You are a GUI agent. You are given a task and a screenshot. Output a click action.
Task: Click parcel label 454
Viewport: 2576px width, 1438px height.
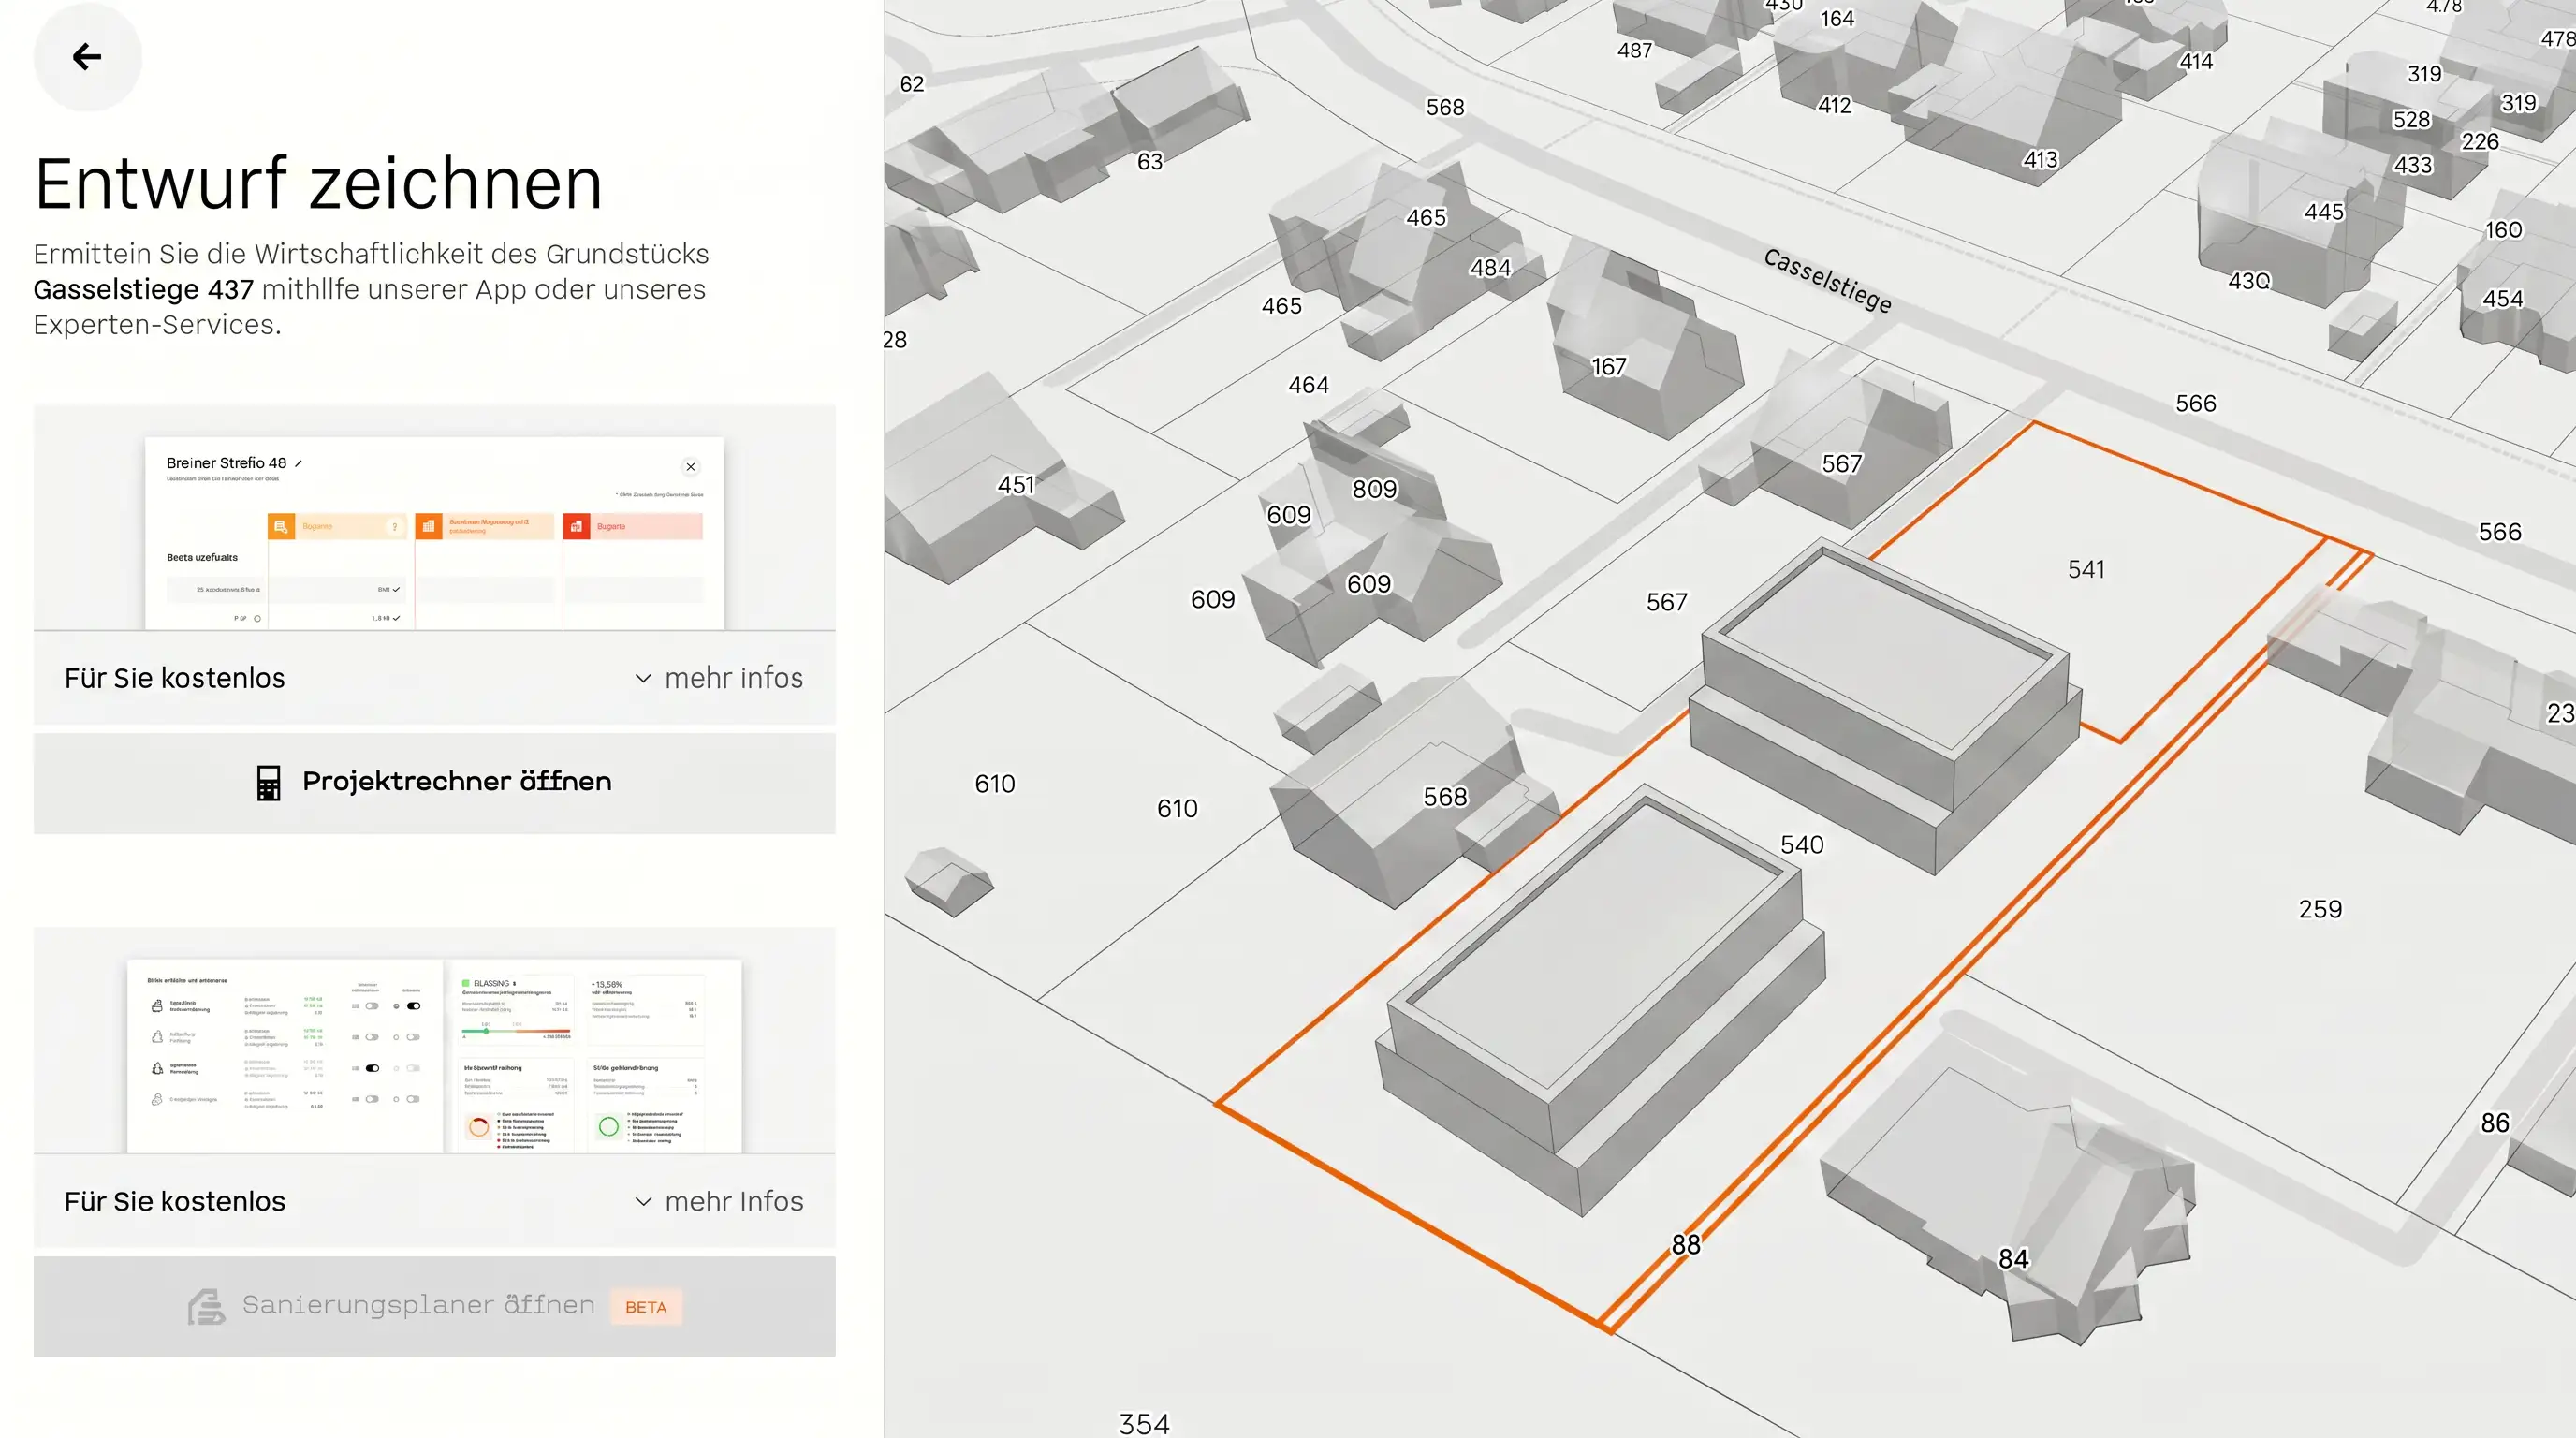click(2503, 299)
